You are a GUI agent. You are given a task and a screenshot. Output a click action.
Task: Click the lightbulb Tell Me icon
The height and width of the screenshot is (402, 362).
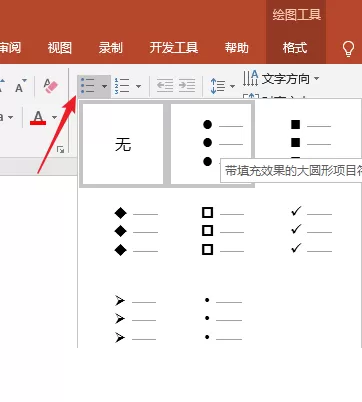(x=348, y=49)
